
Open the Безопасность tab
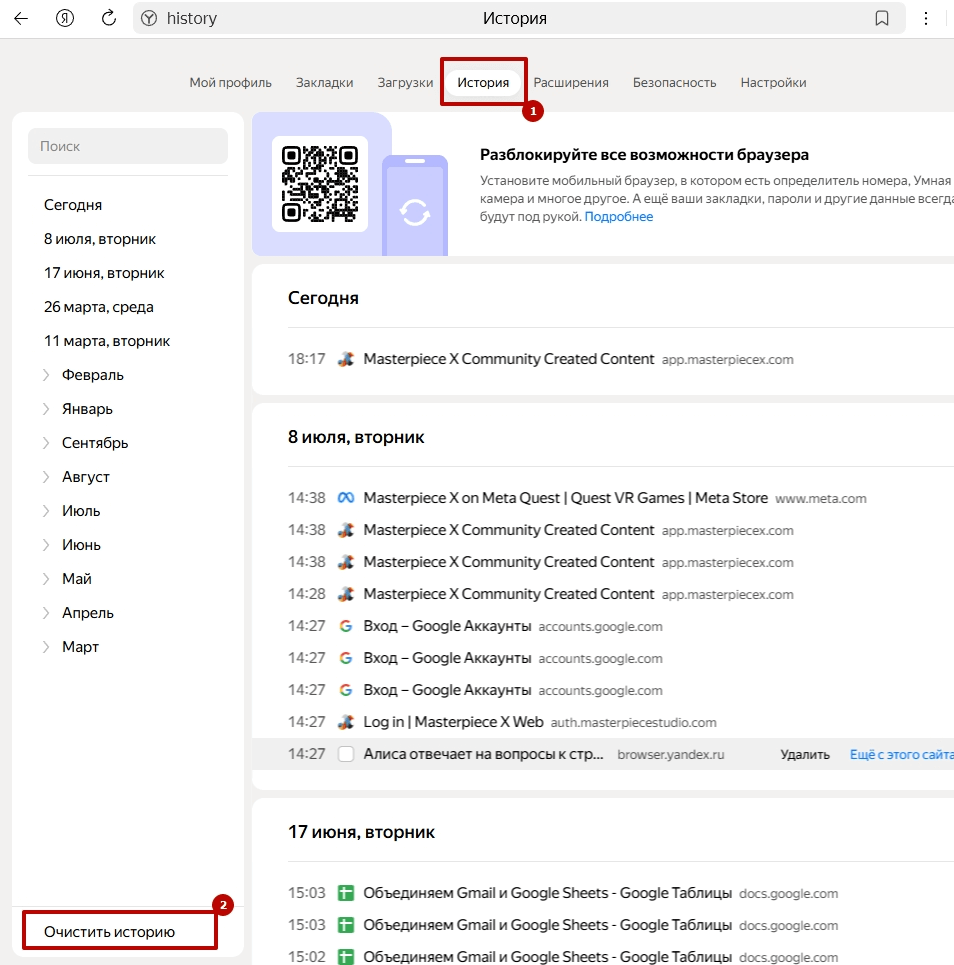pos(675,82)
